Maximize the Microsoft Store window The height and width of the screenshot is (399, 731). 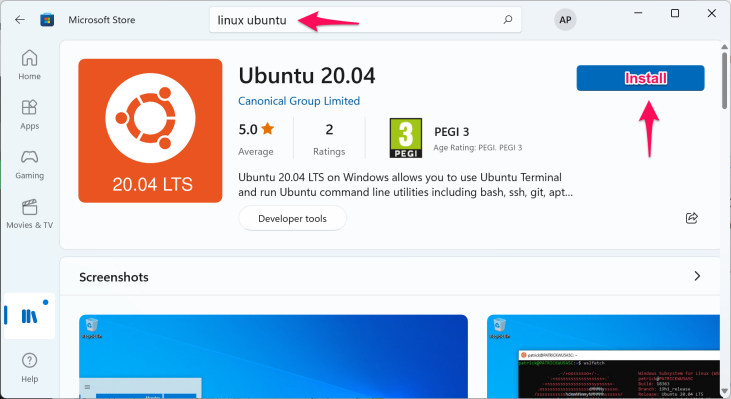[x=675, y=13]
